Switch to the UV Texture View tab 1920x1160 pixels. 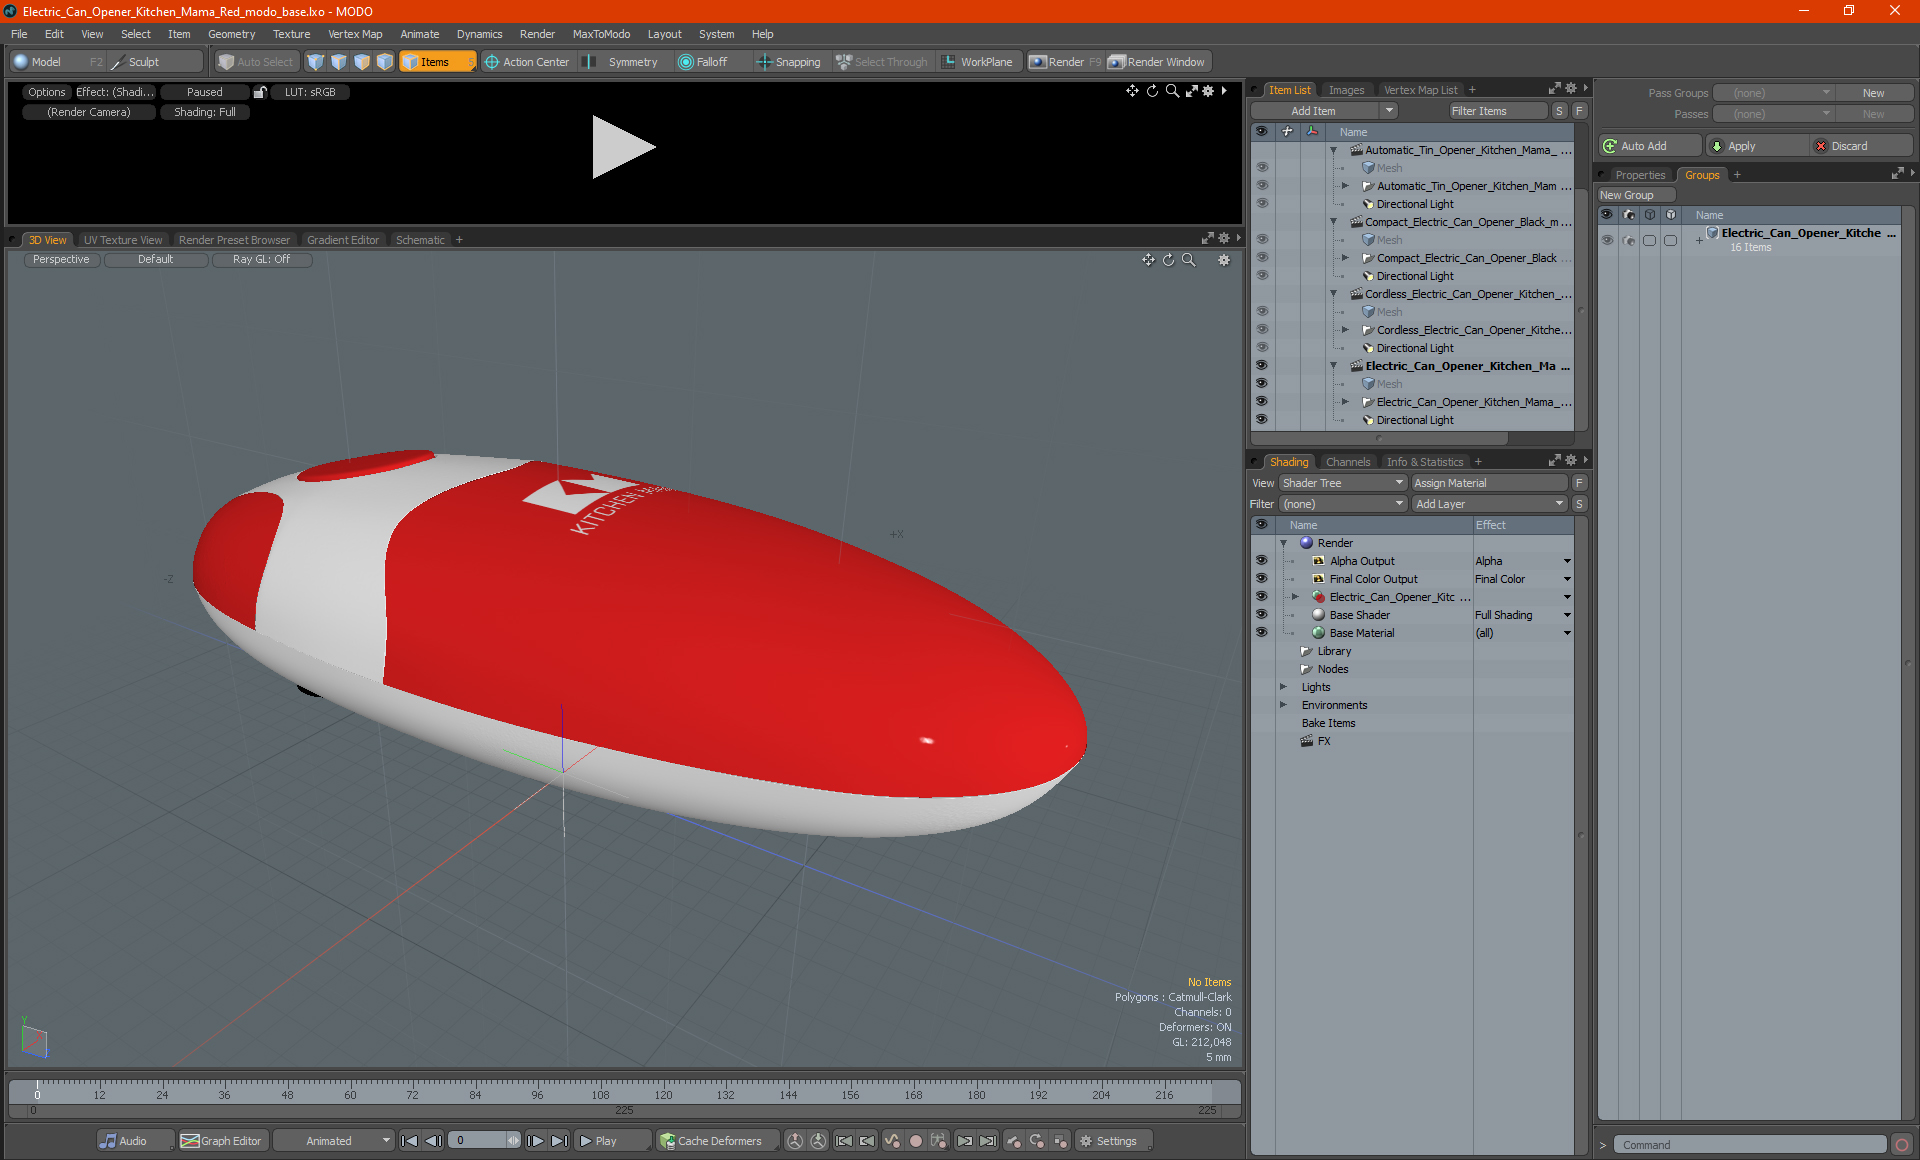[x=123, y=240]
